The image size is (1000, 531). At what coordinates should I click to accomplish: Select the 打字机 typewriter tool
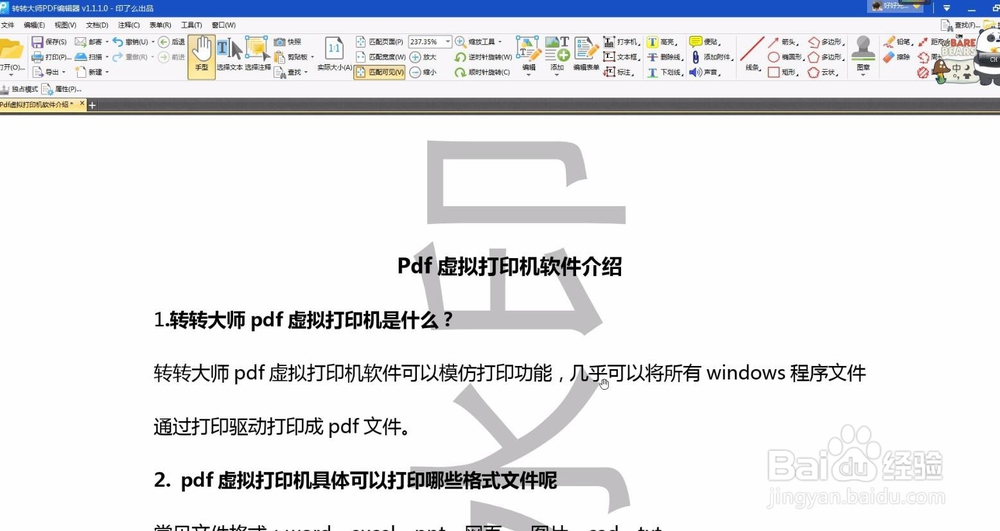point(621,41)
